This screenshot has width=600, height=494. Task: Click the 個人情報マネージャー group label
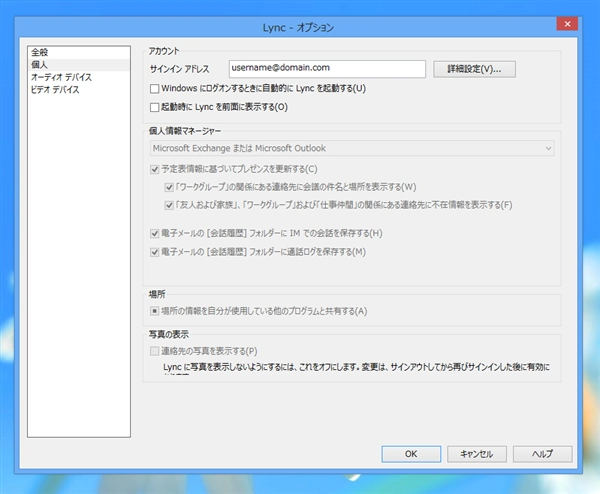(185, 131)
